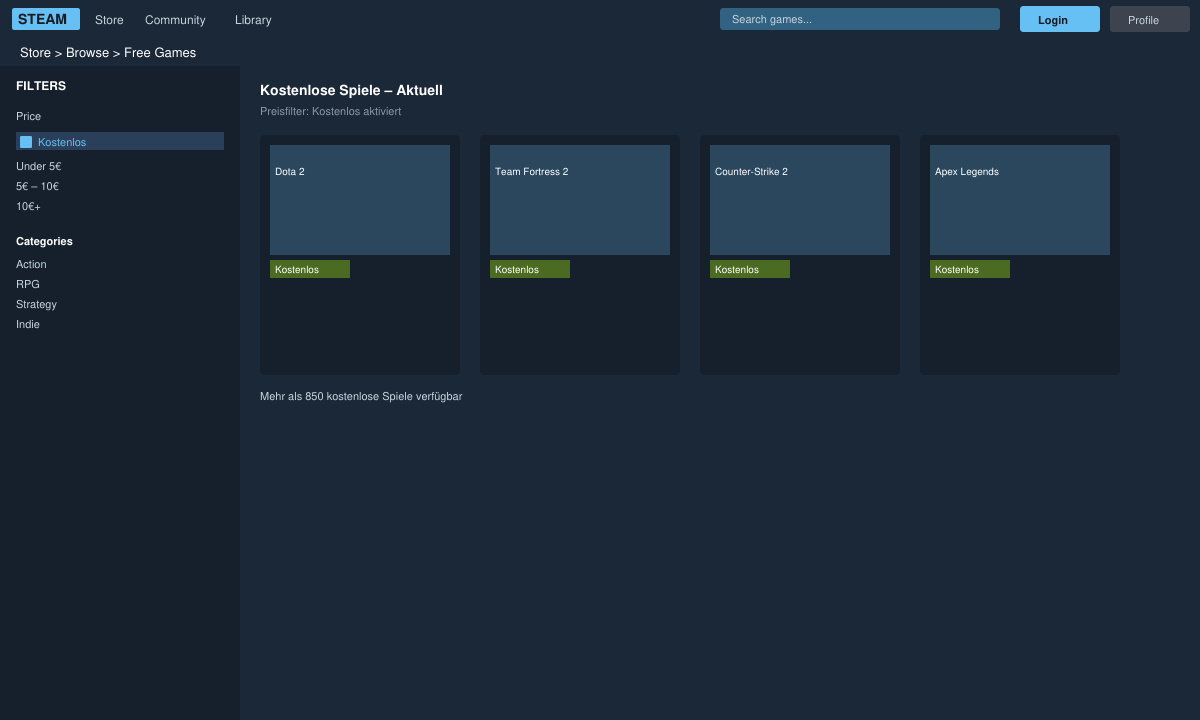The width and height of the screenshot is (1200, 720).
Task: Go to Browse in the breadcrumb
Action: pyautogui.click(x=87, y=53)
